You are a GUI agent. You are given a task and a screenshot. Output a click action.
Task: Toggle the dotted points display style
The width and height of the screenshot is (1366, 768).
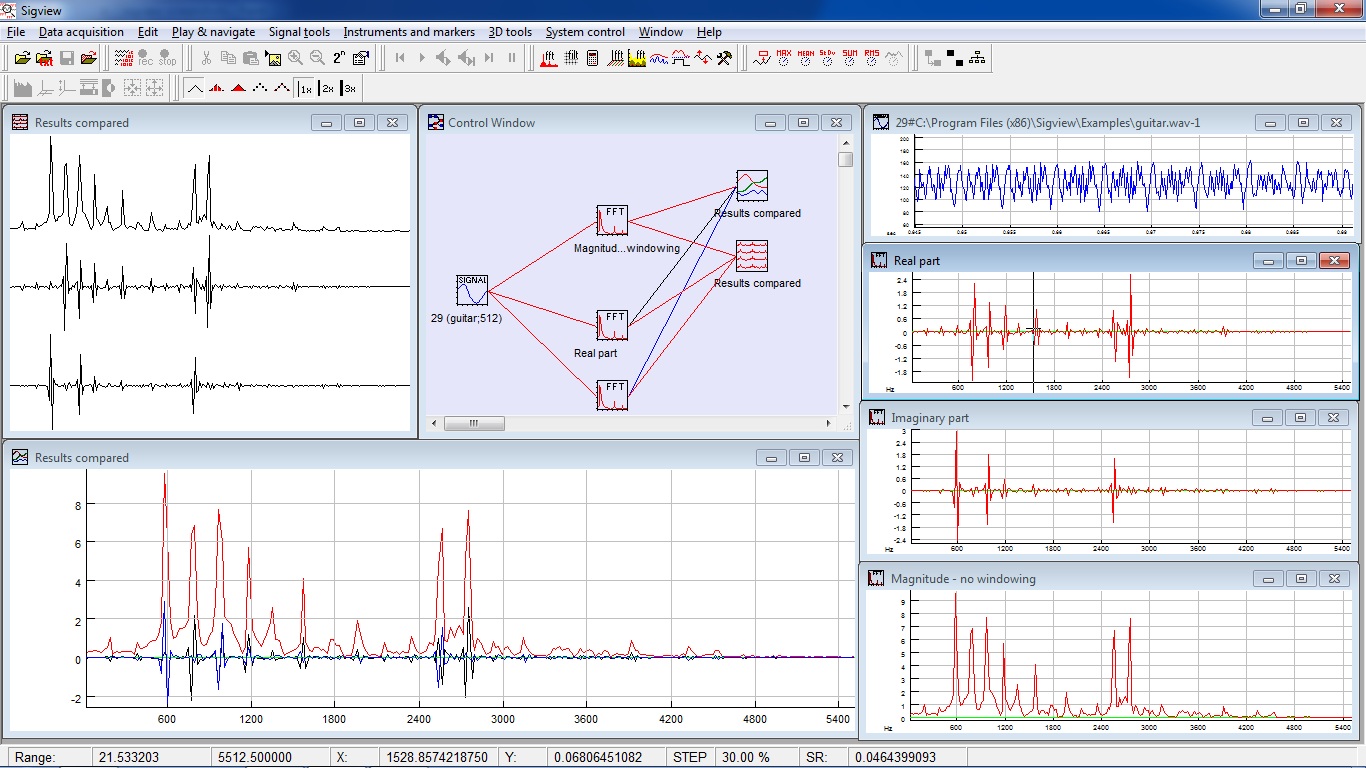pyautogui.click(x=260, y=88)
